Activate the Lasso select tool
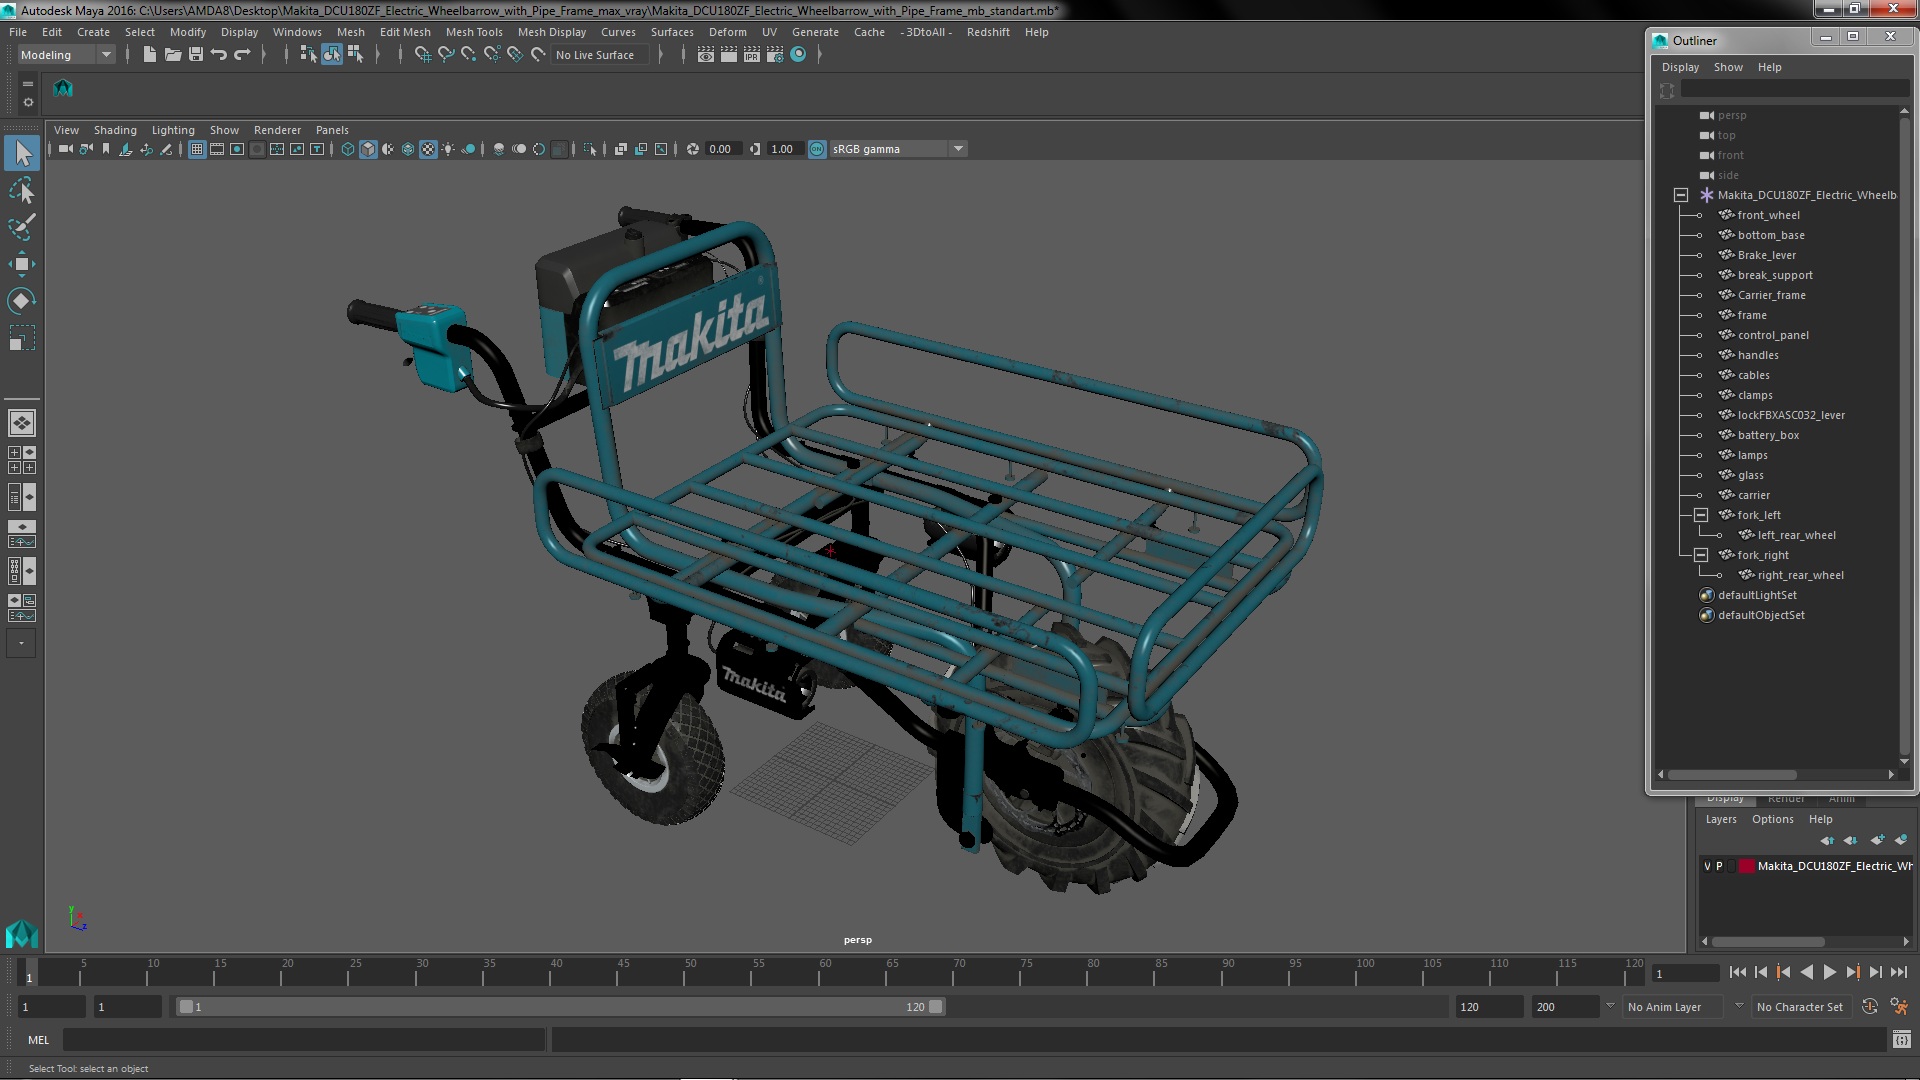 (x=22, y=190)
